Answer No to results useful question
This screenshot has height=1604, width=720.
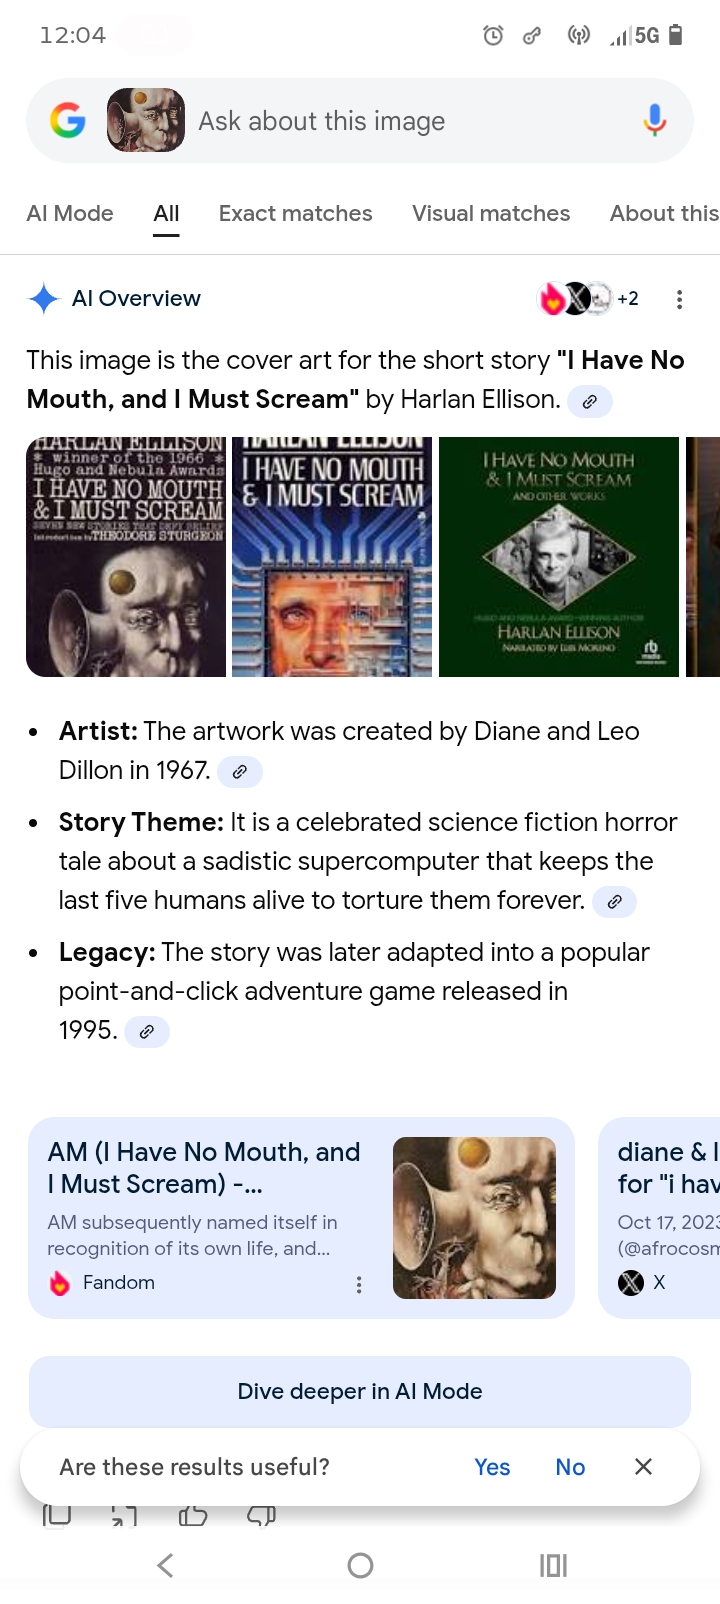pos(570,1467)
